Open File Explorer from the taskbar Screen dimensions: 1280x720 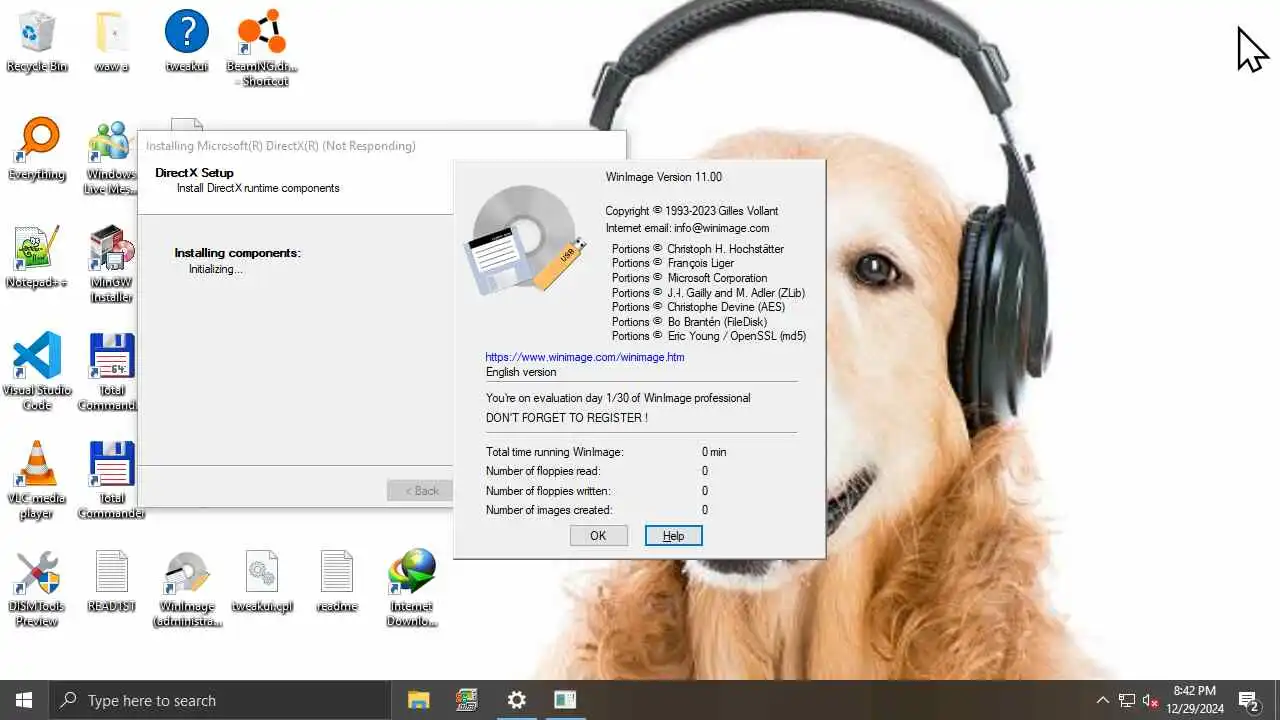pyautogui.click(x=418, y=700)
